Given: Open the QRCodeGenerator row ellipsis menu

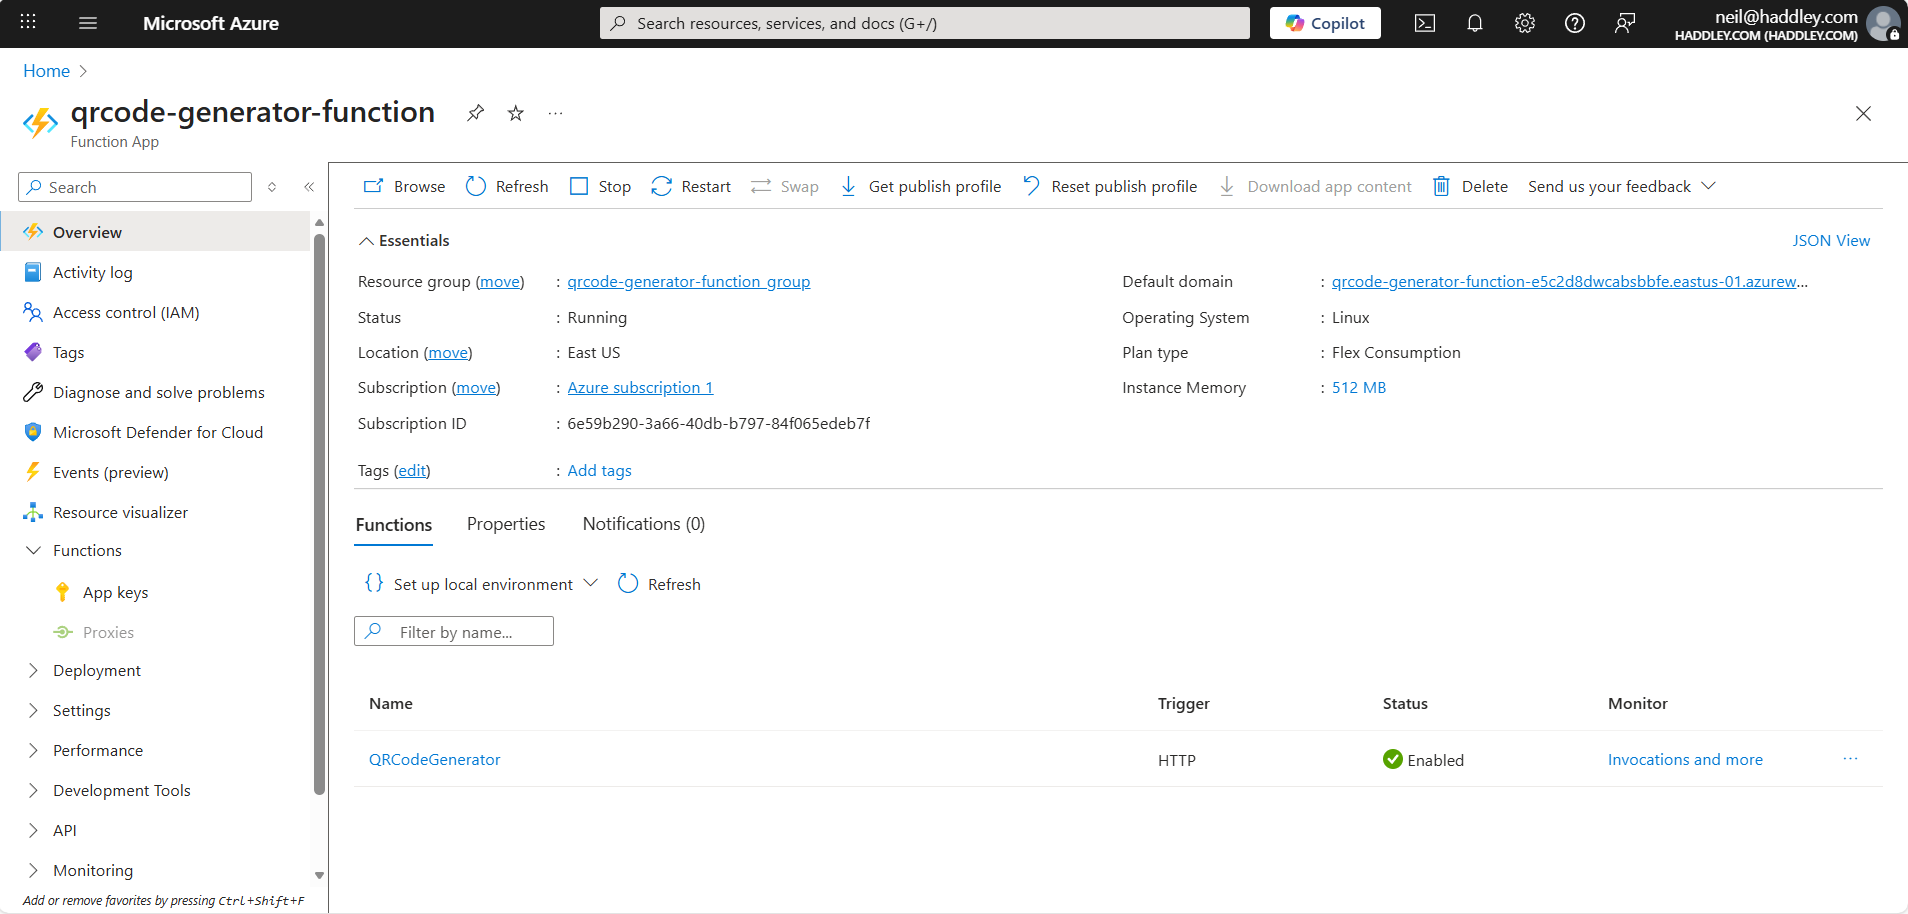Looking at the screenshot, I should (1850, 759).
